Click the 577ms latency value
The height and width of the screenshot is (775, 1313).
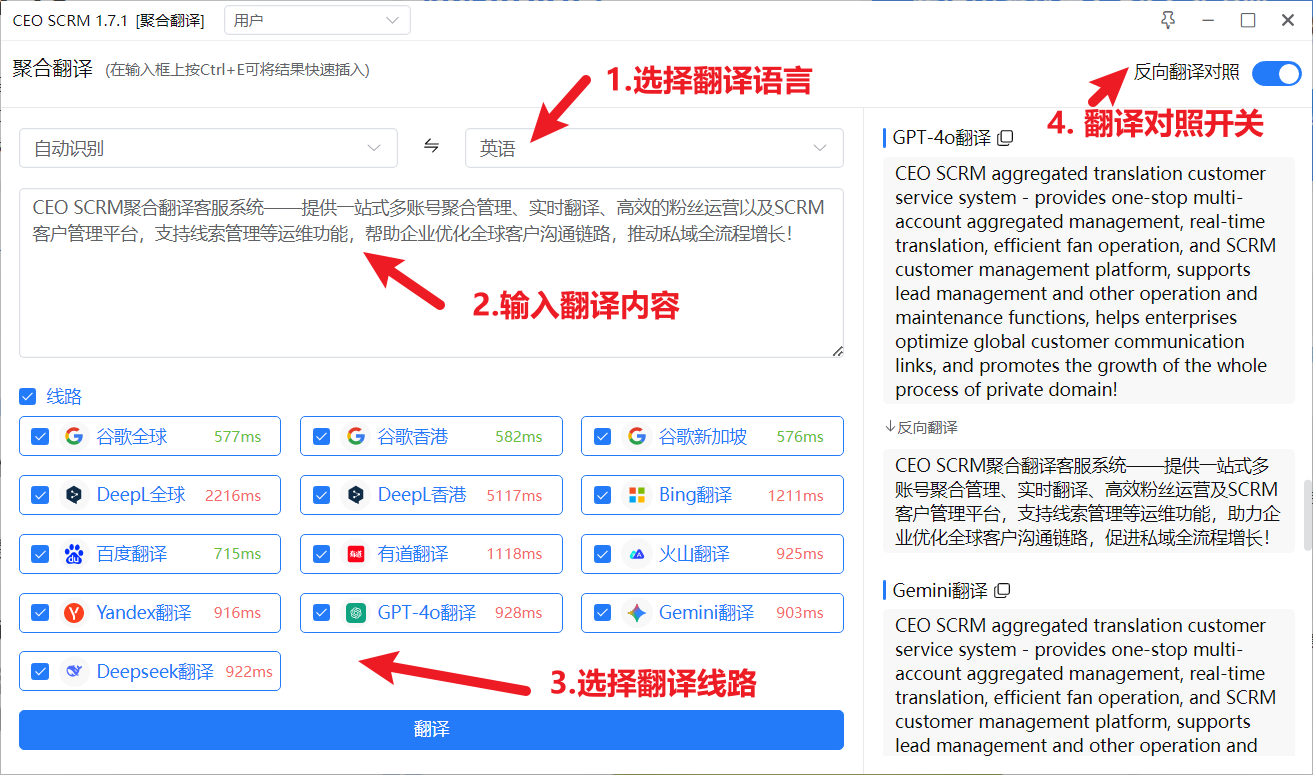tap(237, 437)
